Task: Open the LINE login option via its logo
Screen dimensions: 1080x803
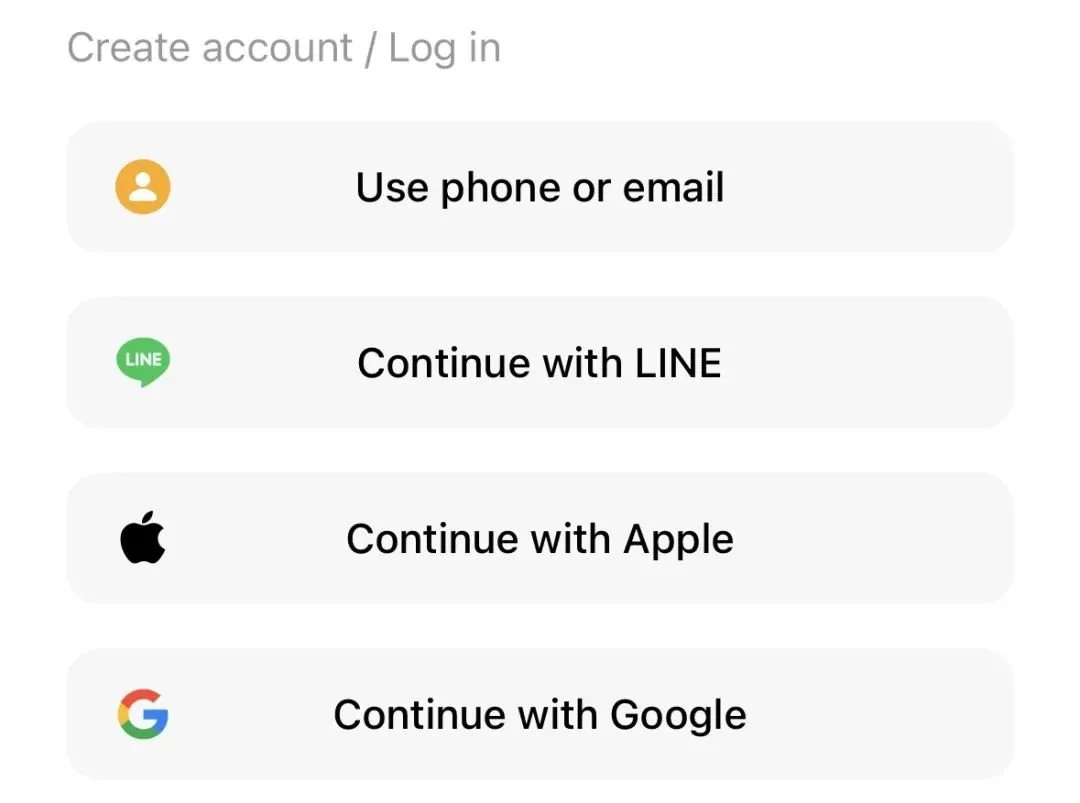Action: click(x=143, y=362)
